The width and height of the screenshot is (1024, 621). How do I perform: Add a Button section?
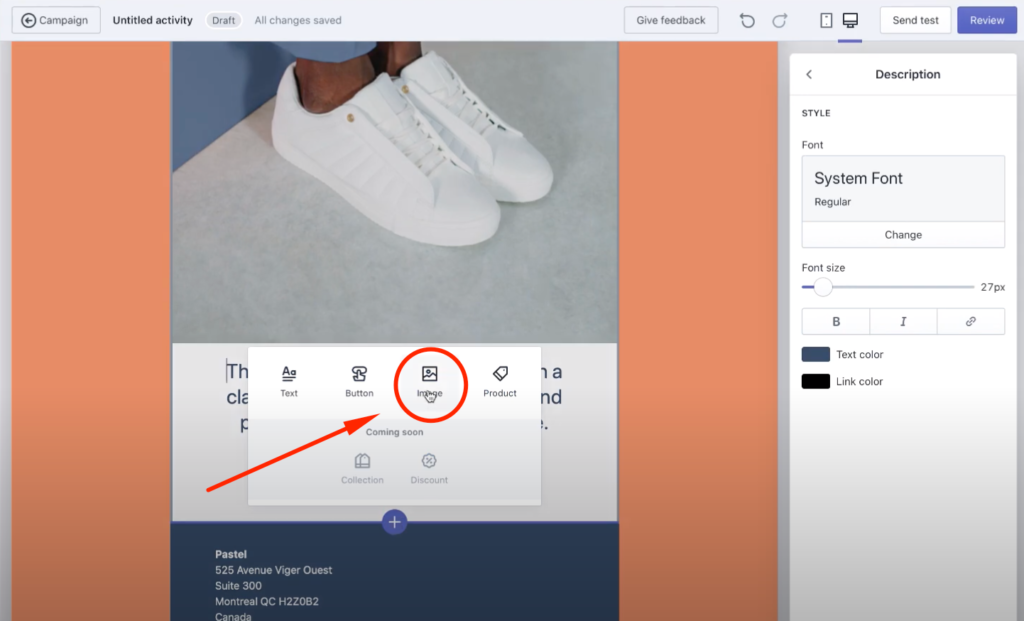[x=359, y=381]
